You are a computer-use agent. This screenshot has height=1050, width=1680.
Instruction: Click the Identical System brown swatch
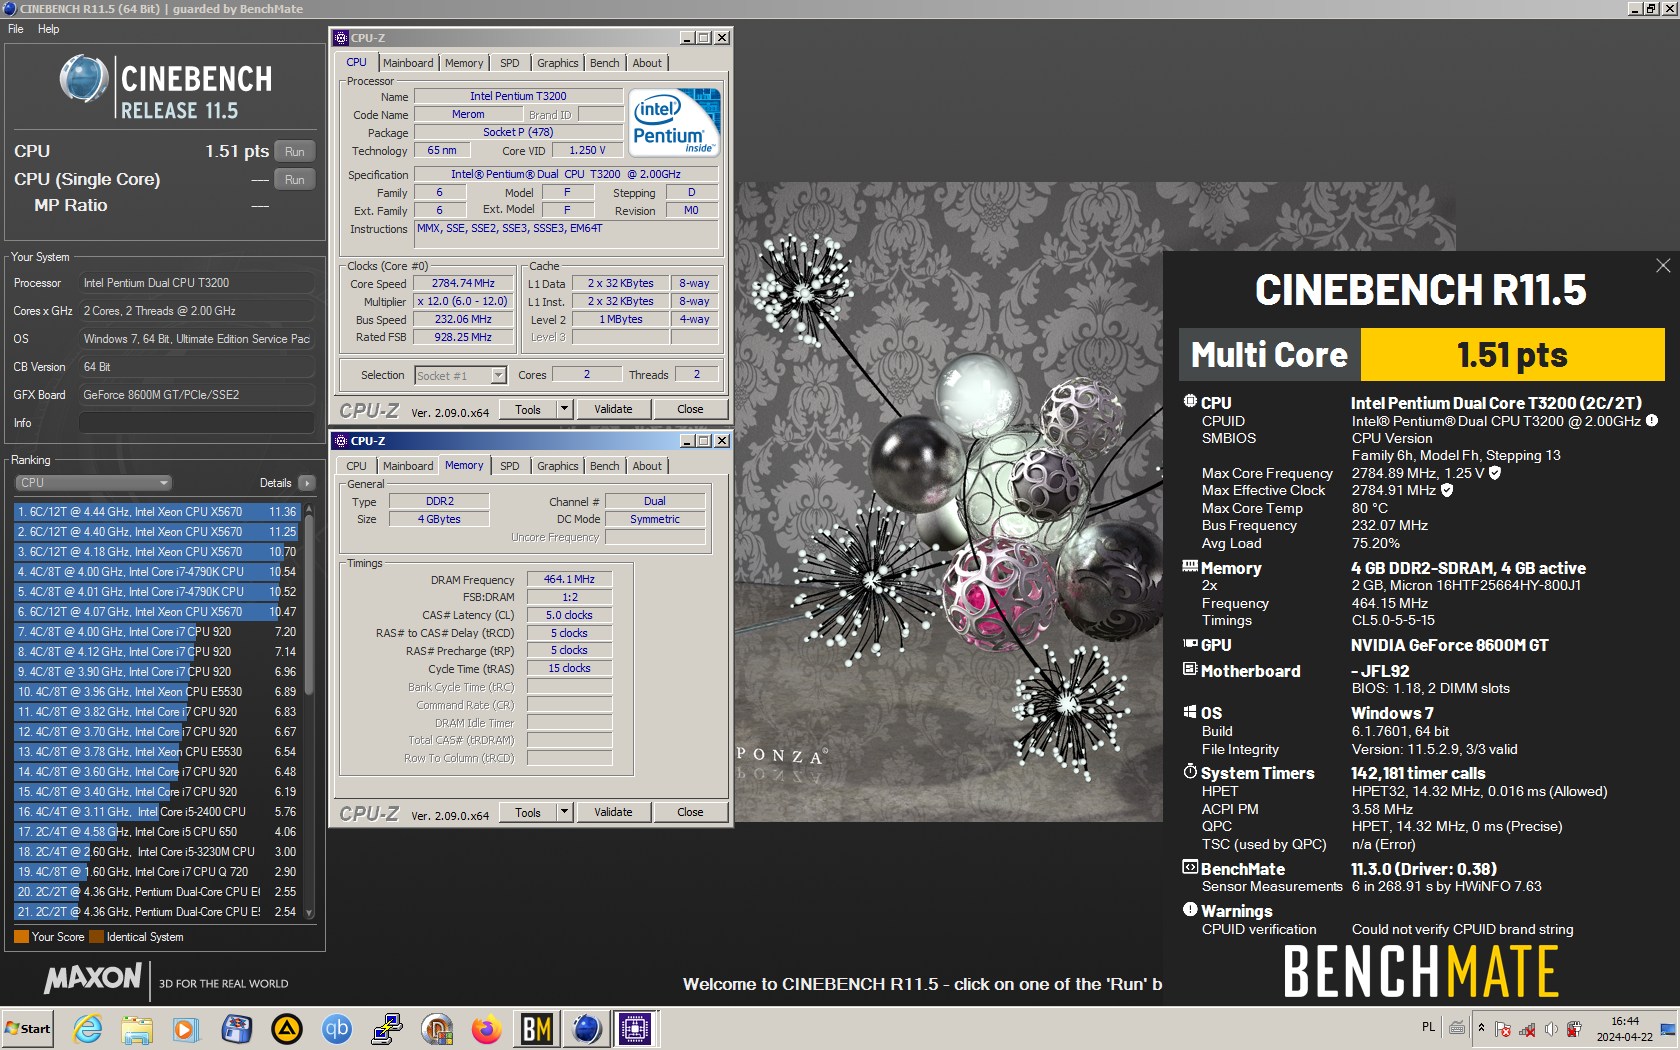click(96, 937)
